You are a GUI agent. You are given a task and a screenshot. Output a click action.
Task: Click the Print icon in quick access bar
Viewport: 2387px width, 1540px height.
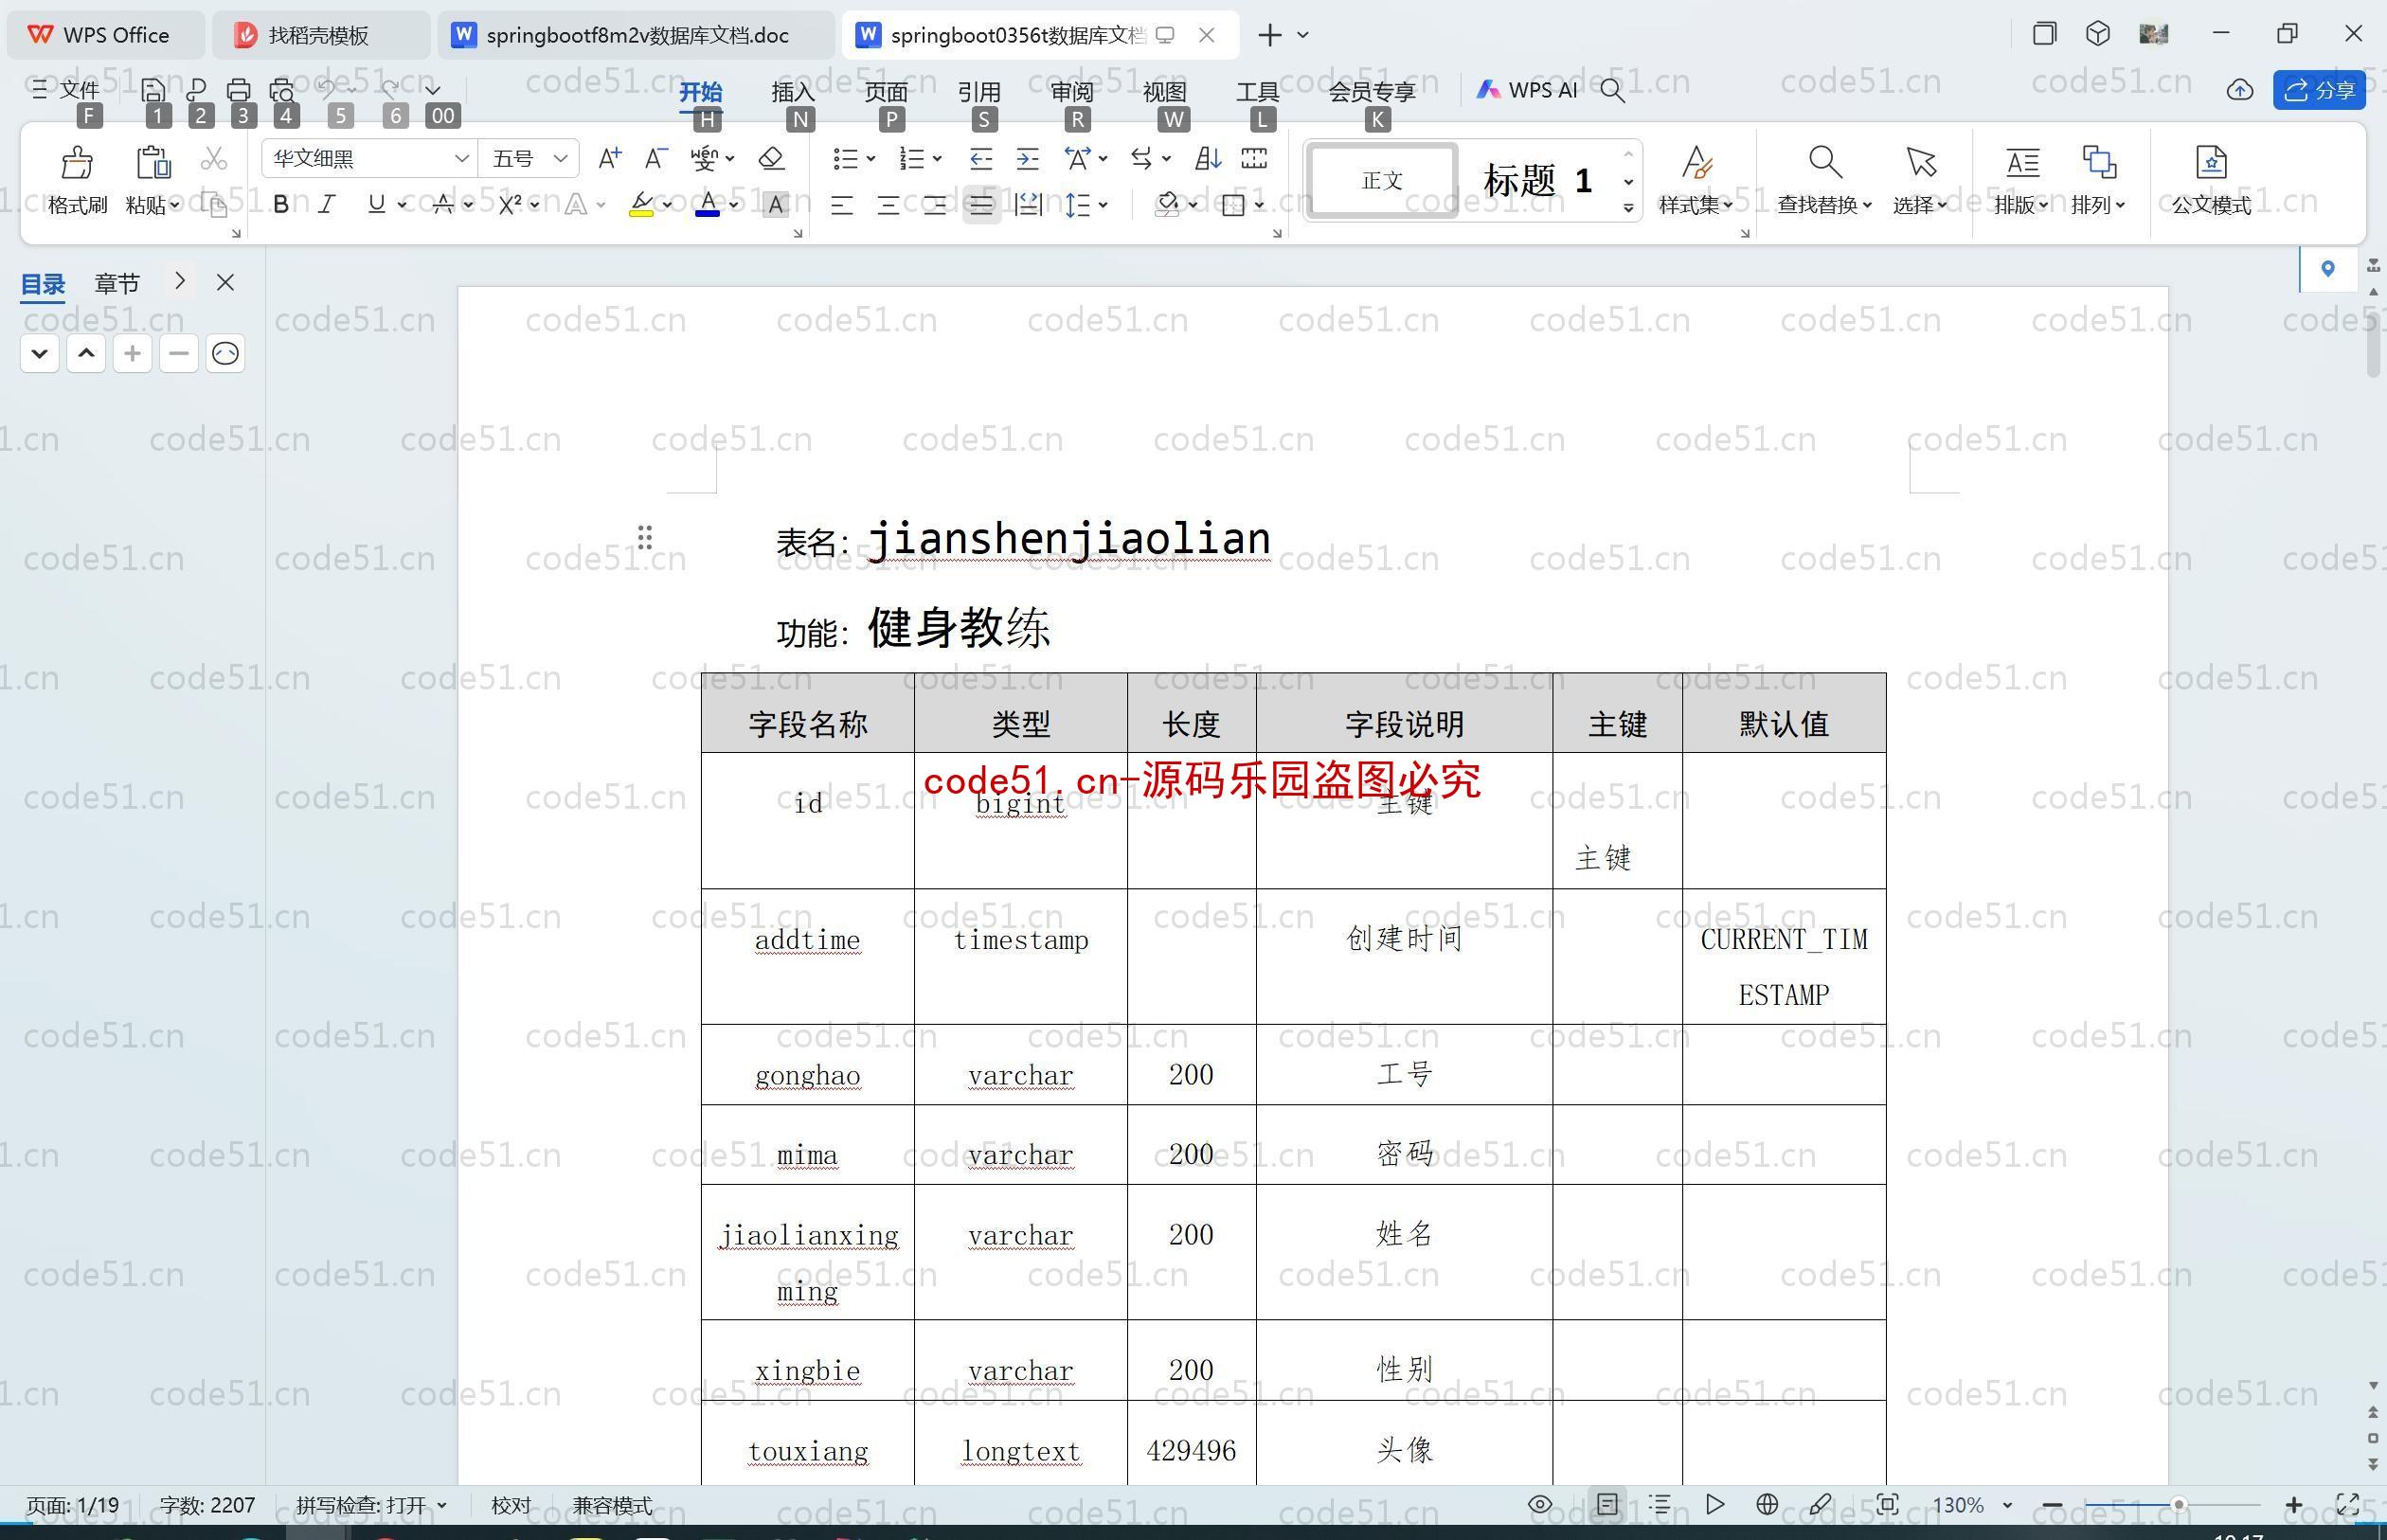click(x=238, y=90)
